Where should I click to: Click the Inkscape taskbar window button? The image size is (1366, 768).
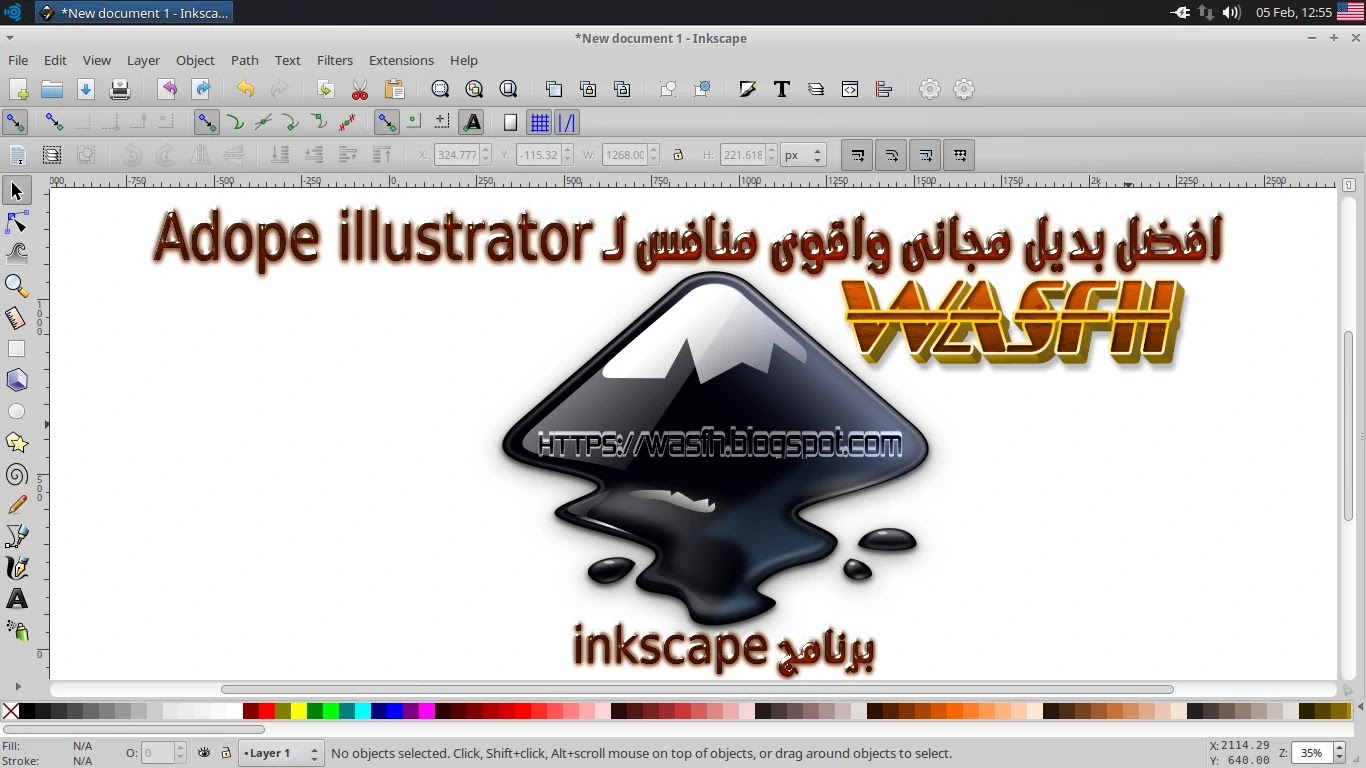click(x=134, y=12)
